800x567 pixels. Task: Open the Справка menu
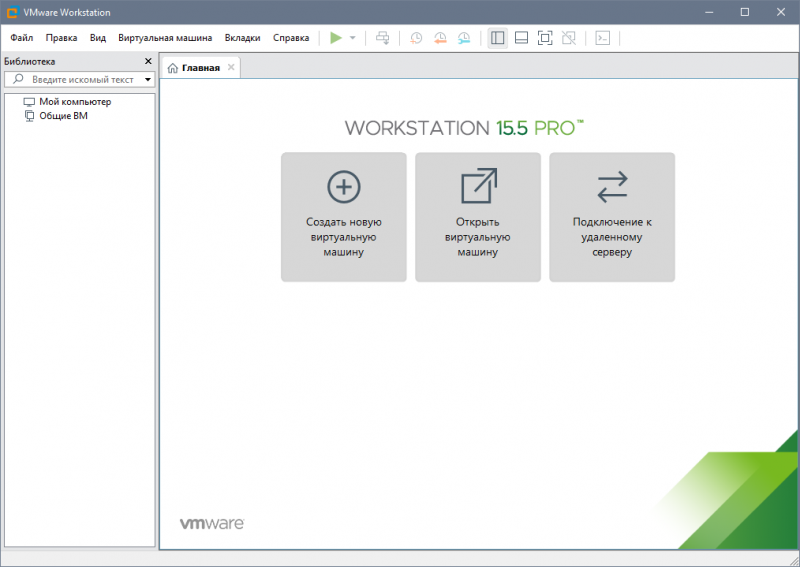[x=291, y=38]
